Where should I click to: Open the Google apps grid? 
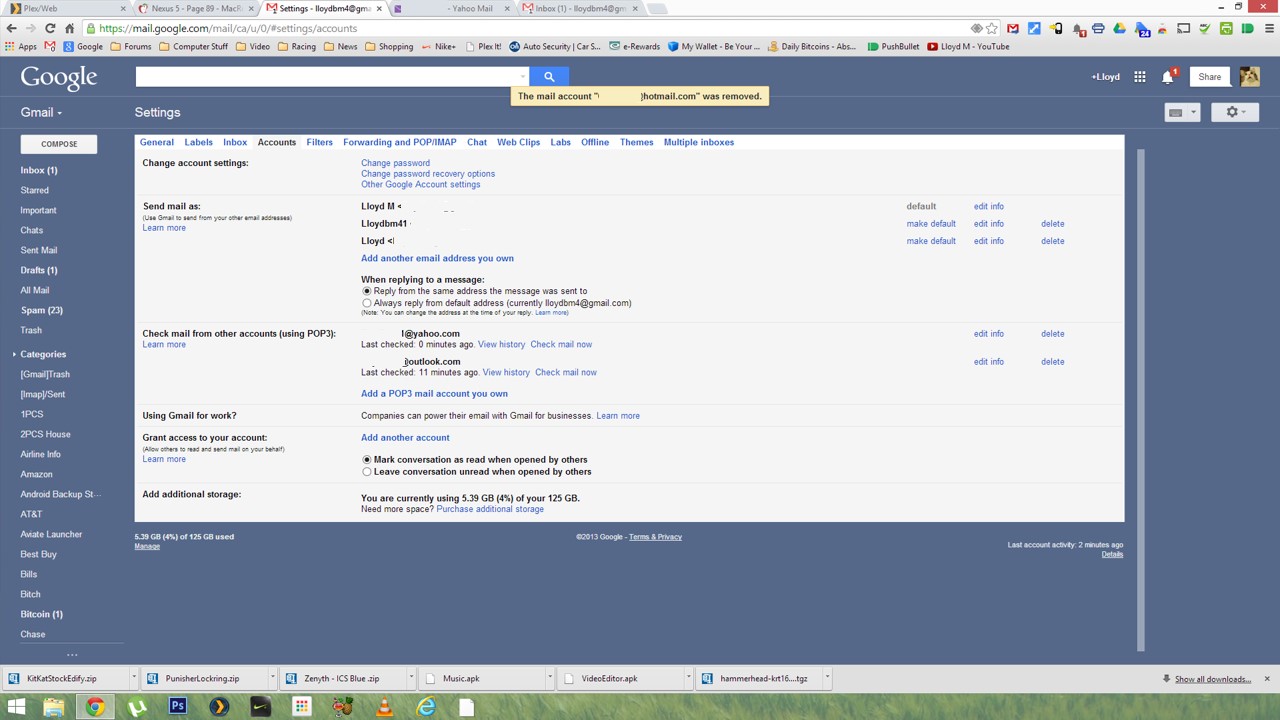click(1139, 77)
